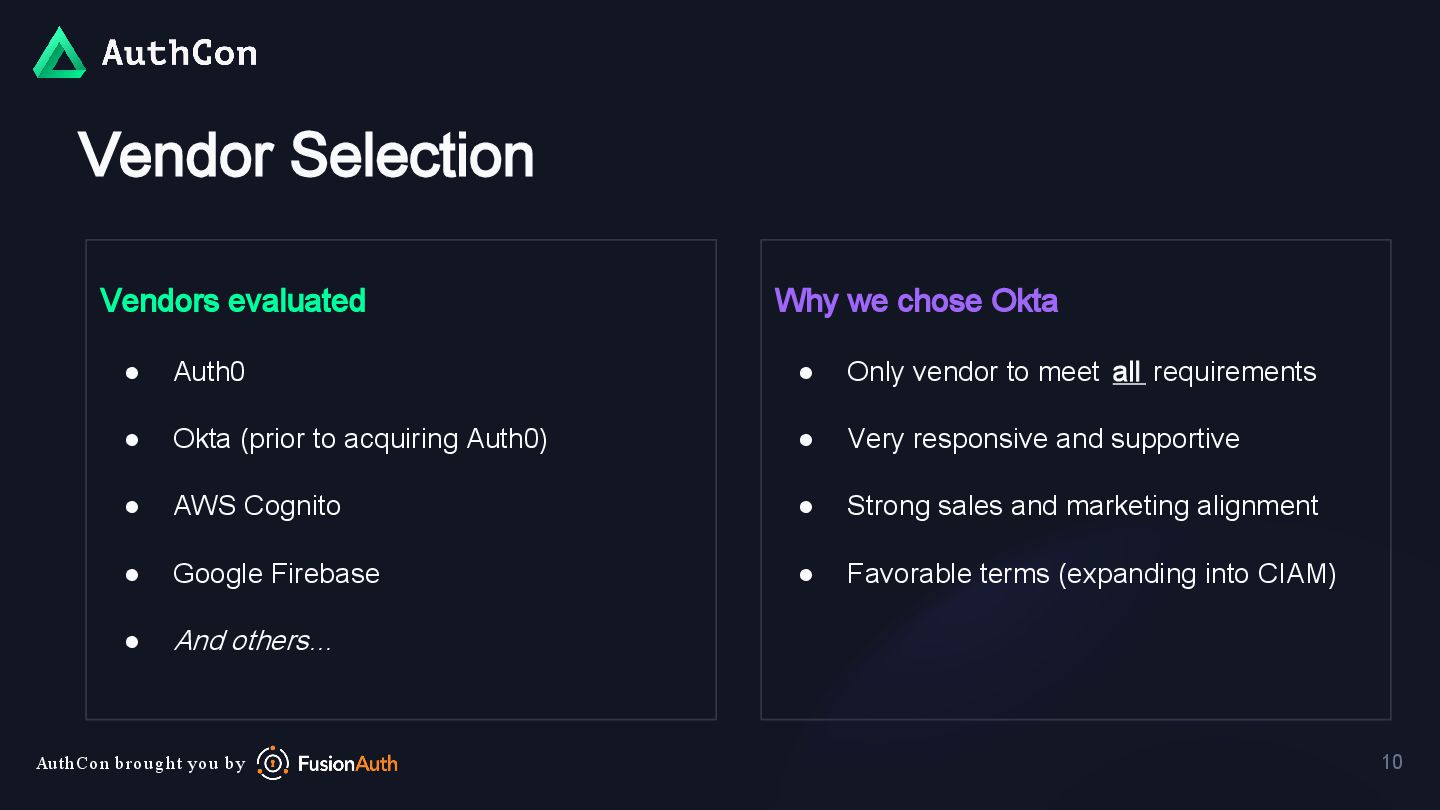Click the green AuthCon triangle logo
This screenshot has width=1440, height=810.
[59, 53]
